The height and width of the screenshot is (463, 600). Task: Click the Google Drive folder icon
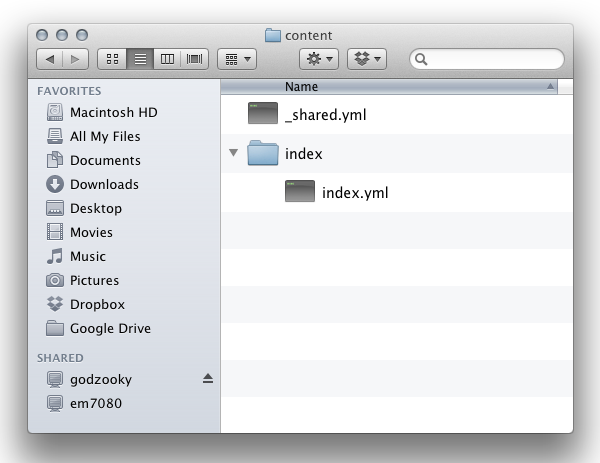(55, 328)
